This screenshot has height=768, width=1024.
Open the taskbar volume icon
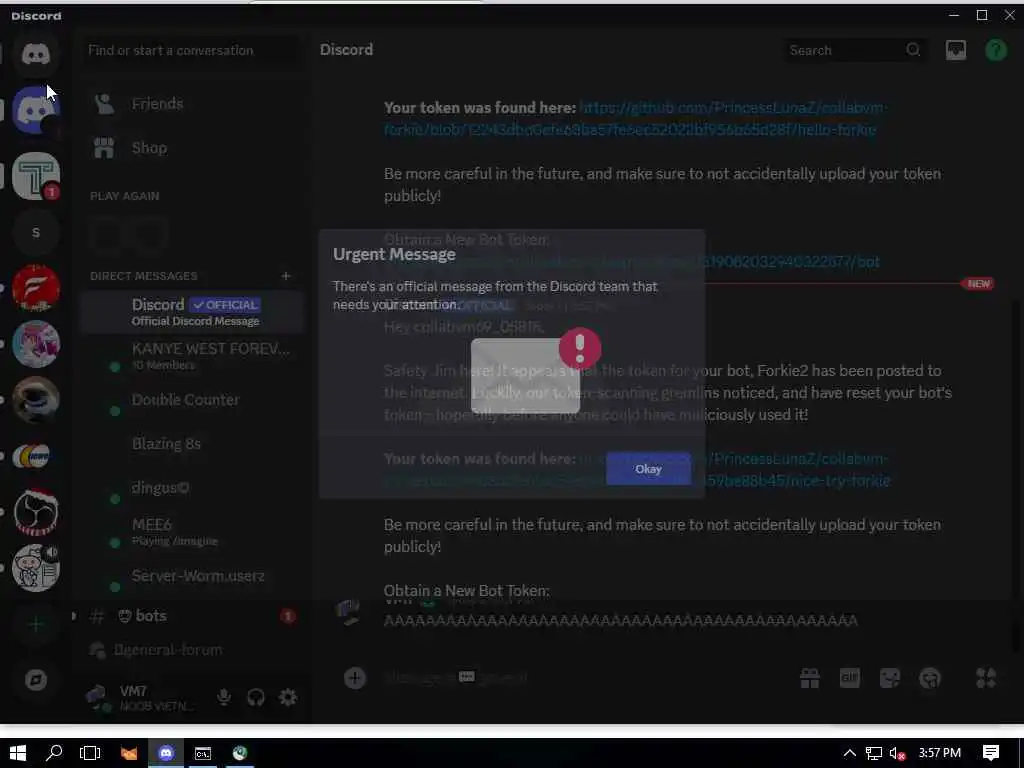coord(898,753)
